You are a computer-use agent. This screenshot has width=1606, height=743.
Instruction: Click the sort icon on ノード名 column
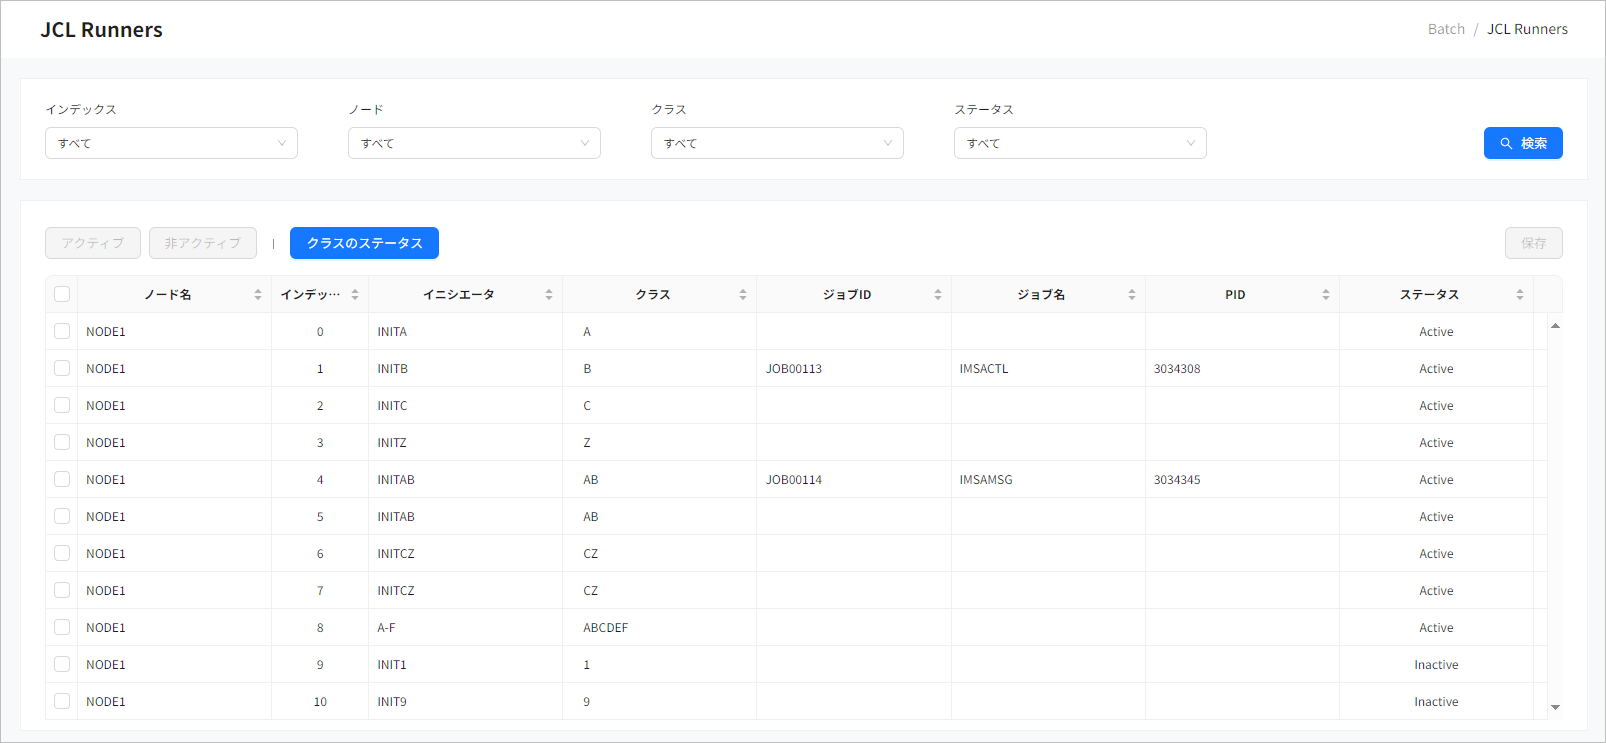258,295
